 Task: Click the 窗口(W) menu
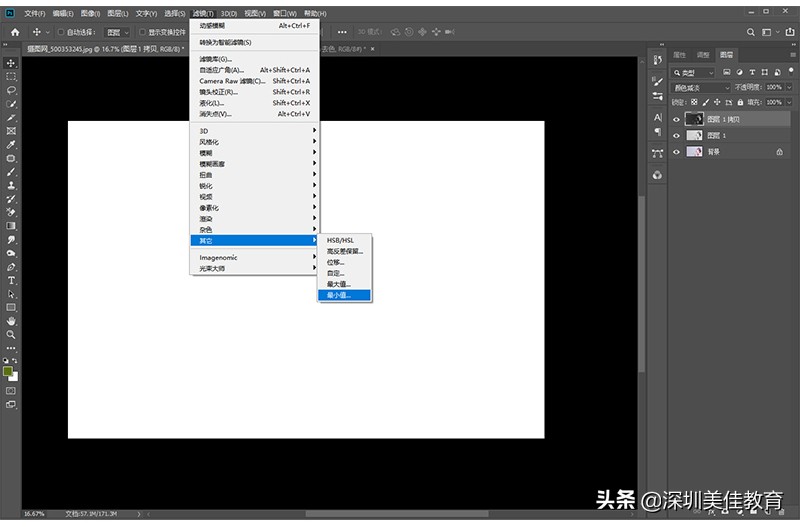point(285,13)
